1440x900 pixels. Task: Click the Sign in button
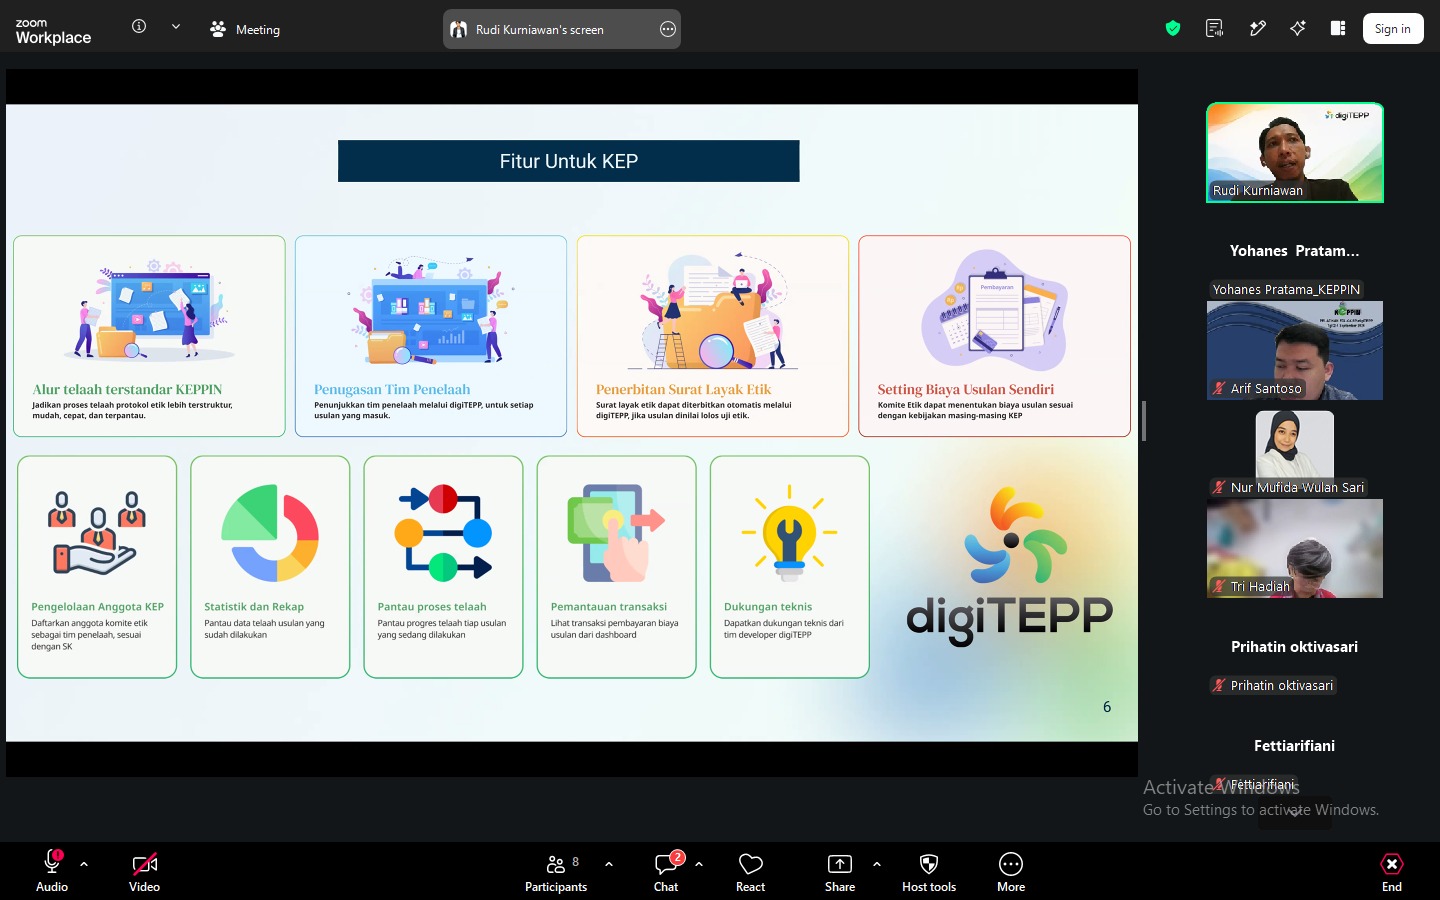(x=1393, y=28)
